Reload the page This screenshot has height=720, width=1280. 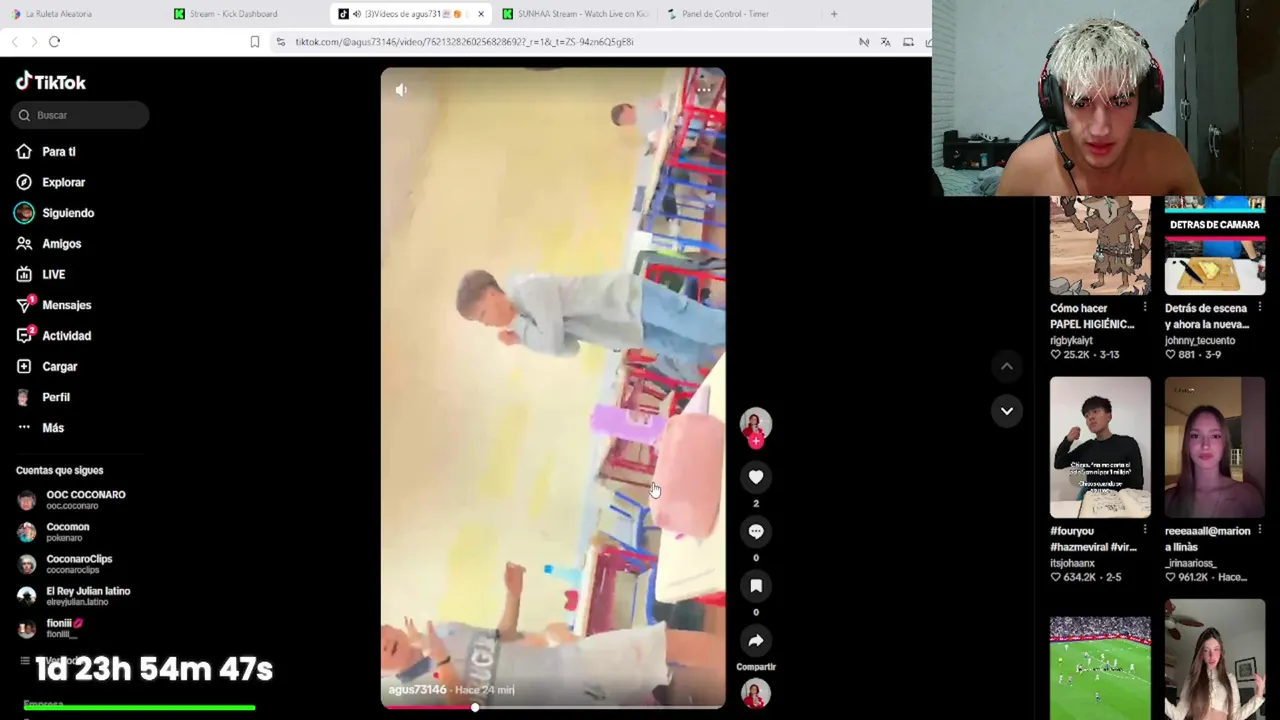click(55, 42)
